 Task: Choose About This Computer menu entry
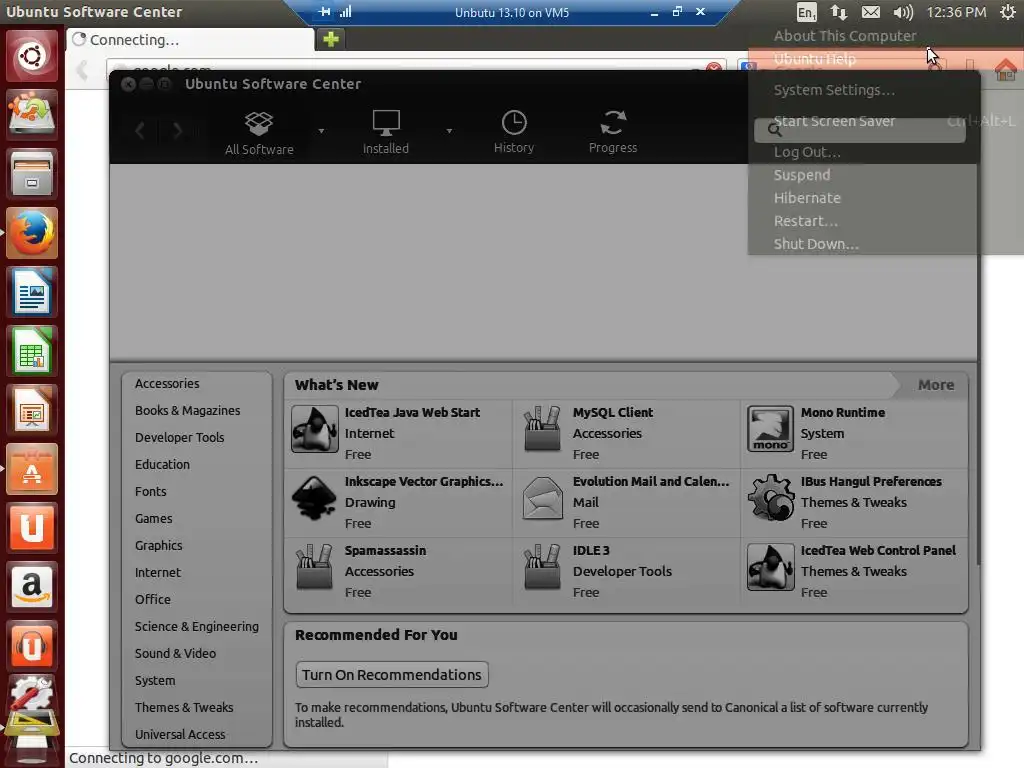tap(845, 36)
